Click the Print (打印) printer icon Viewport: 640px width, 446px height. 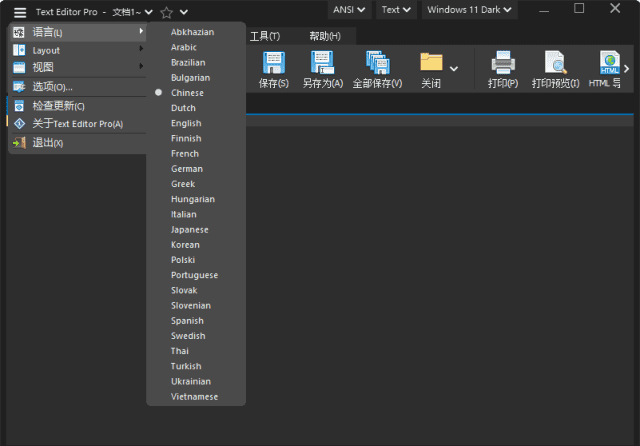click(x=503, y=62)
